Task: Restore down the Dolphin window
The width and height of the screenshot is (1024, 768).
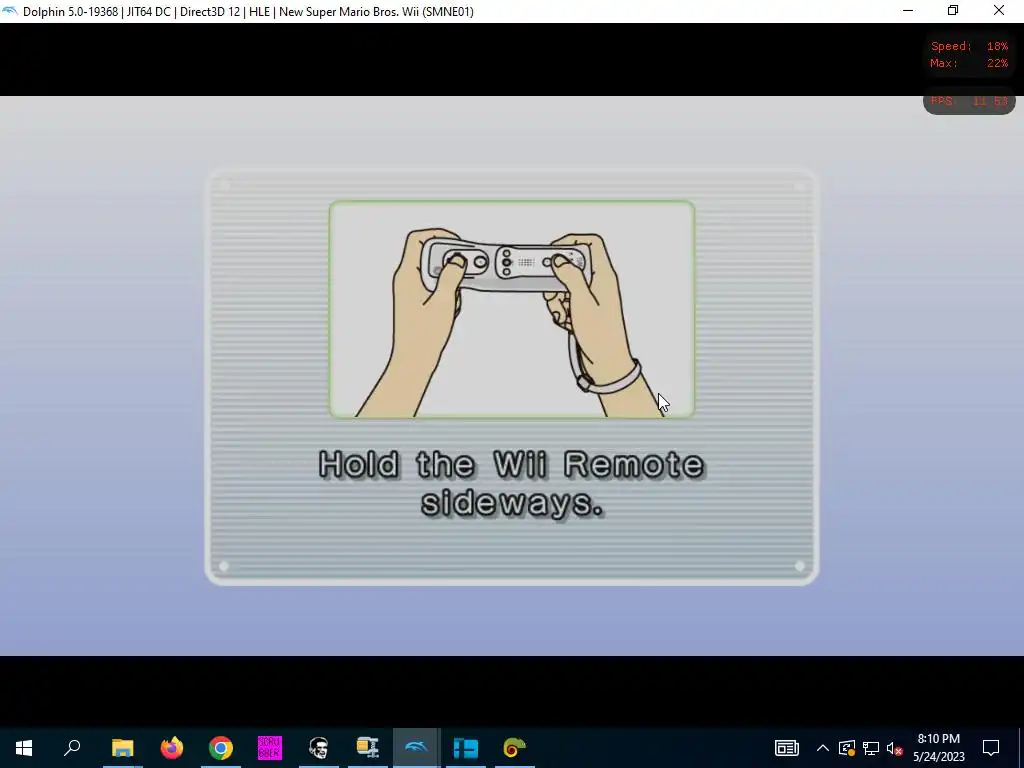Action: pyautogui.click(x=953, y=11)
